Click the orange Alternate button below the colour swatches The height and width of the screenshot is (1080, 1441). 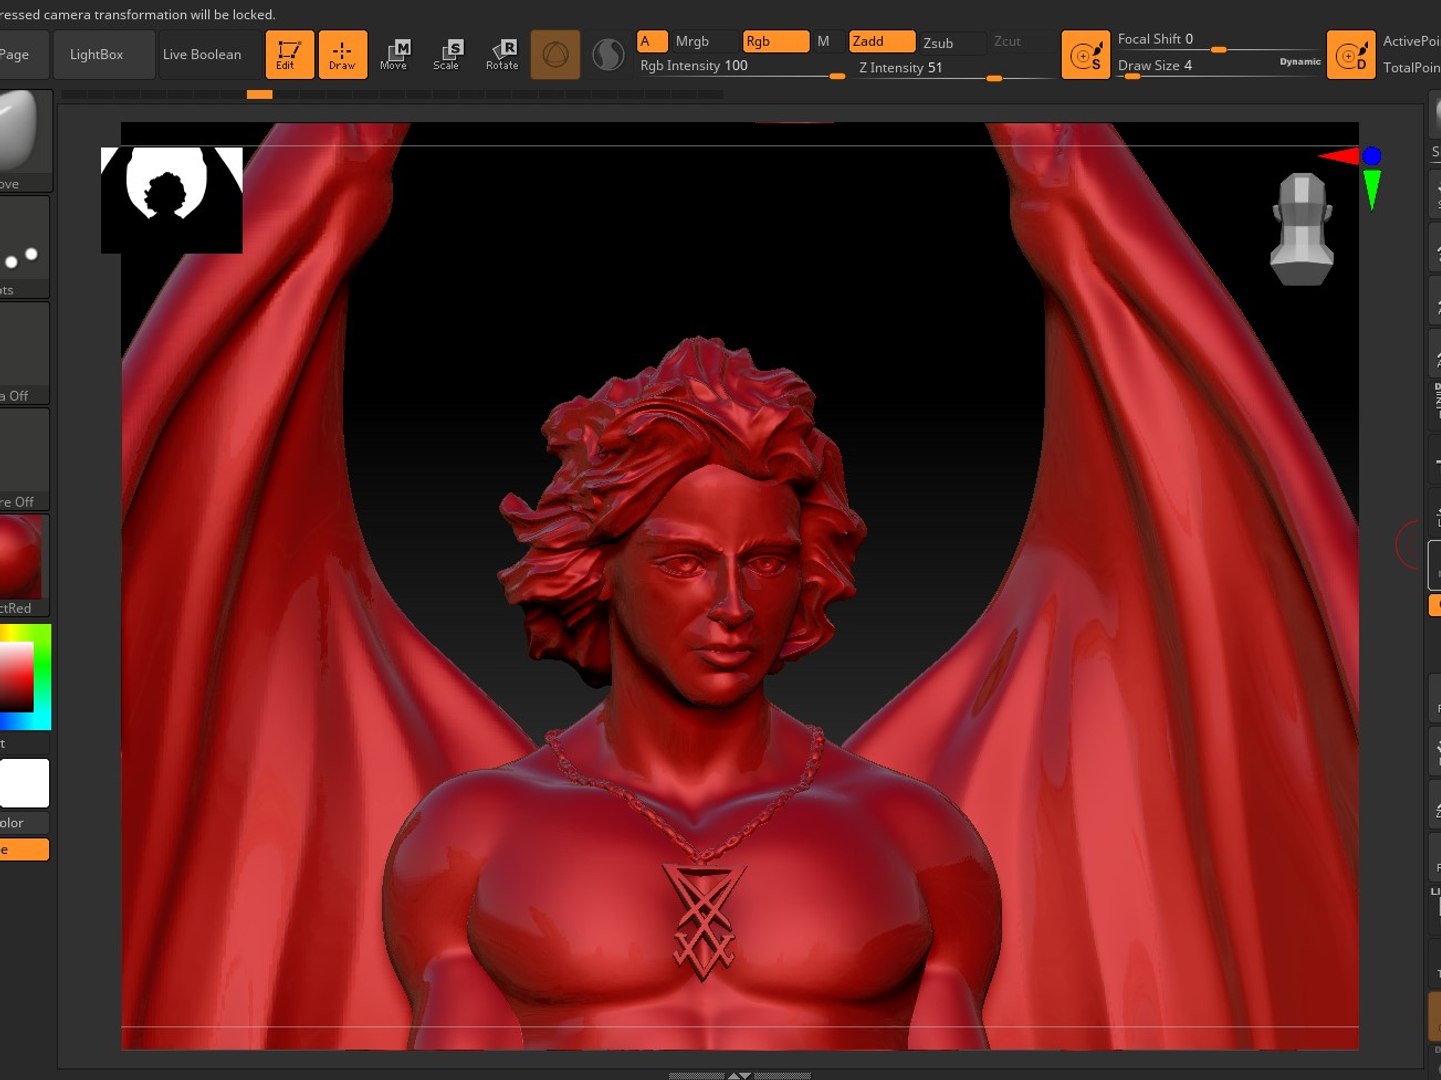24,849
